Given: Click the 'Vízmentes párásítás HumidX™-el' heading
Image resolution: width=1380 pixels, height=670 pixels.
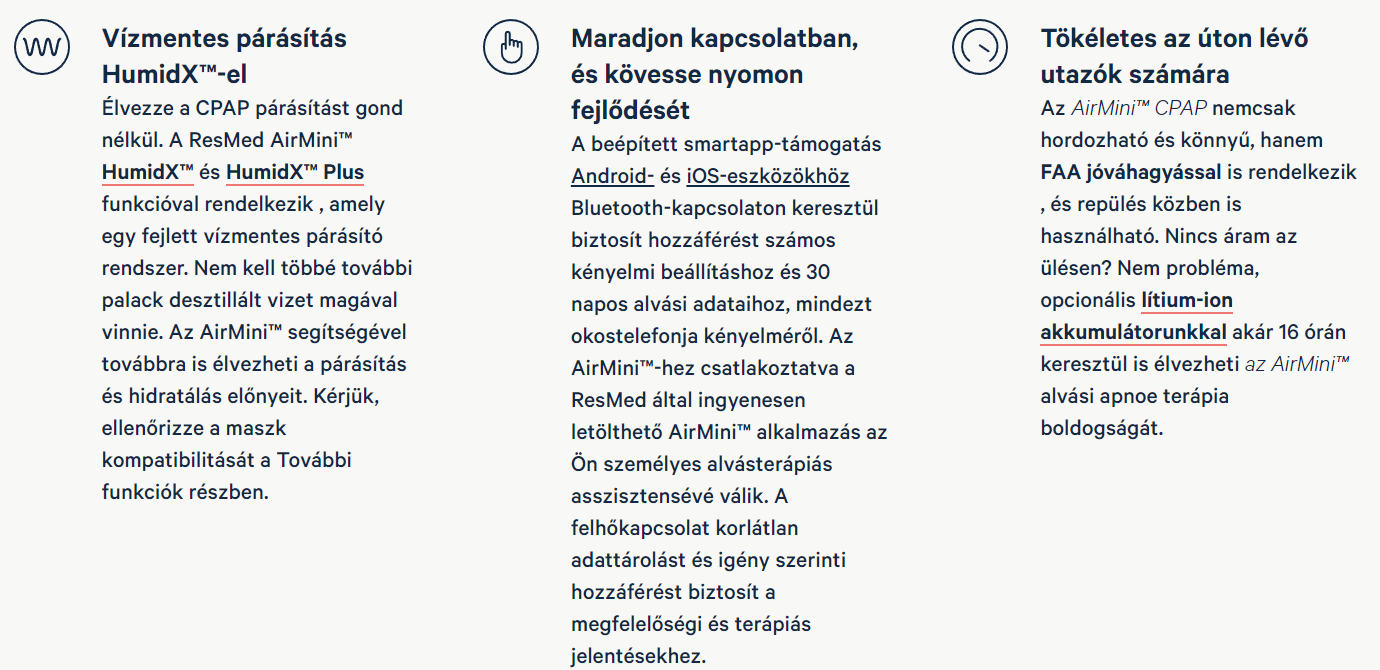Looking at the screenshot, I should click(x=224, y=56).
